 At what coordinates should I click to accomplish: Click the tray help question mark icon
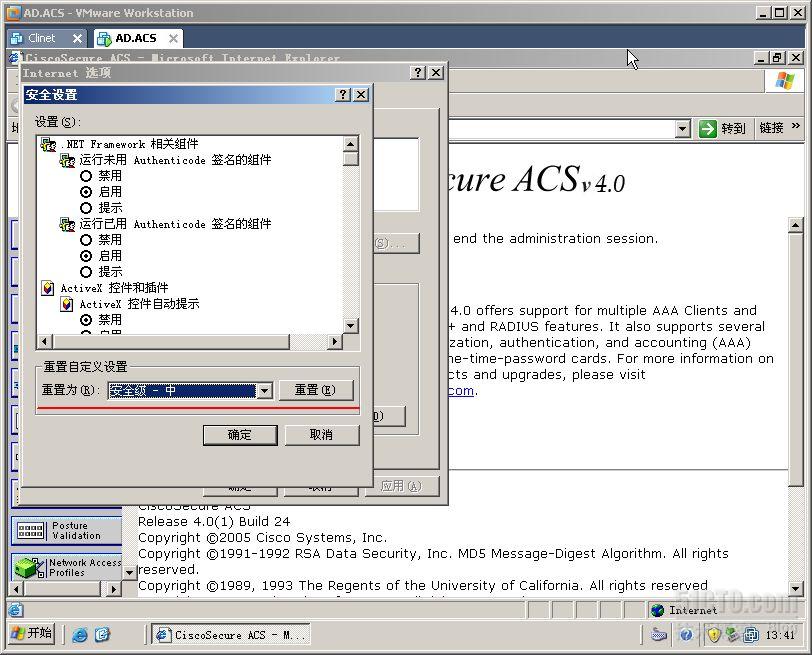click(x=686, y=635)
